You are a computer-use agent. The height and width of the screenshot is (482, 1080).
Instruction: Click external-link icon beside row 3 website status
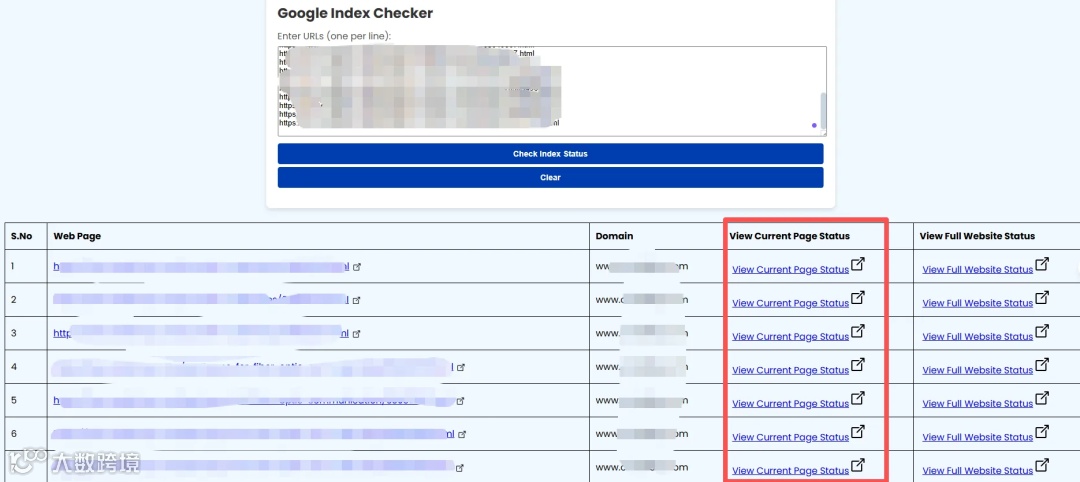point(1042,331)
